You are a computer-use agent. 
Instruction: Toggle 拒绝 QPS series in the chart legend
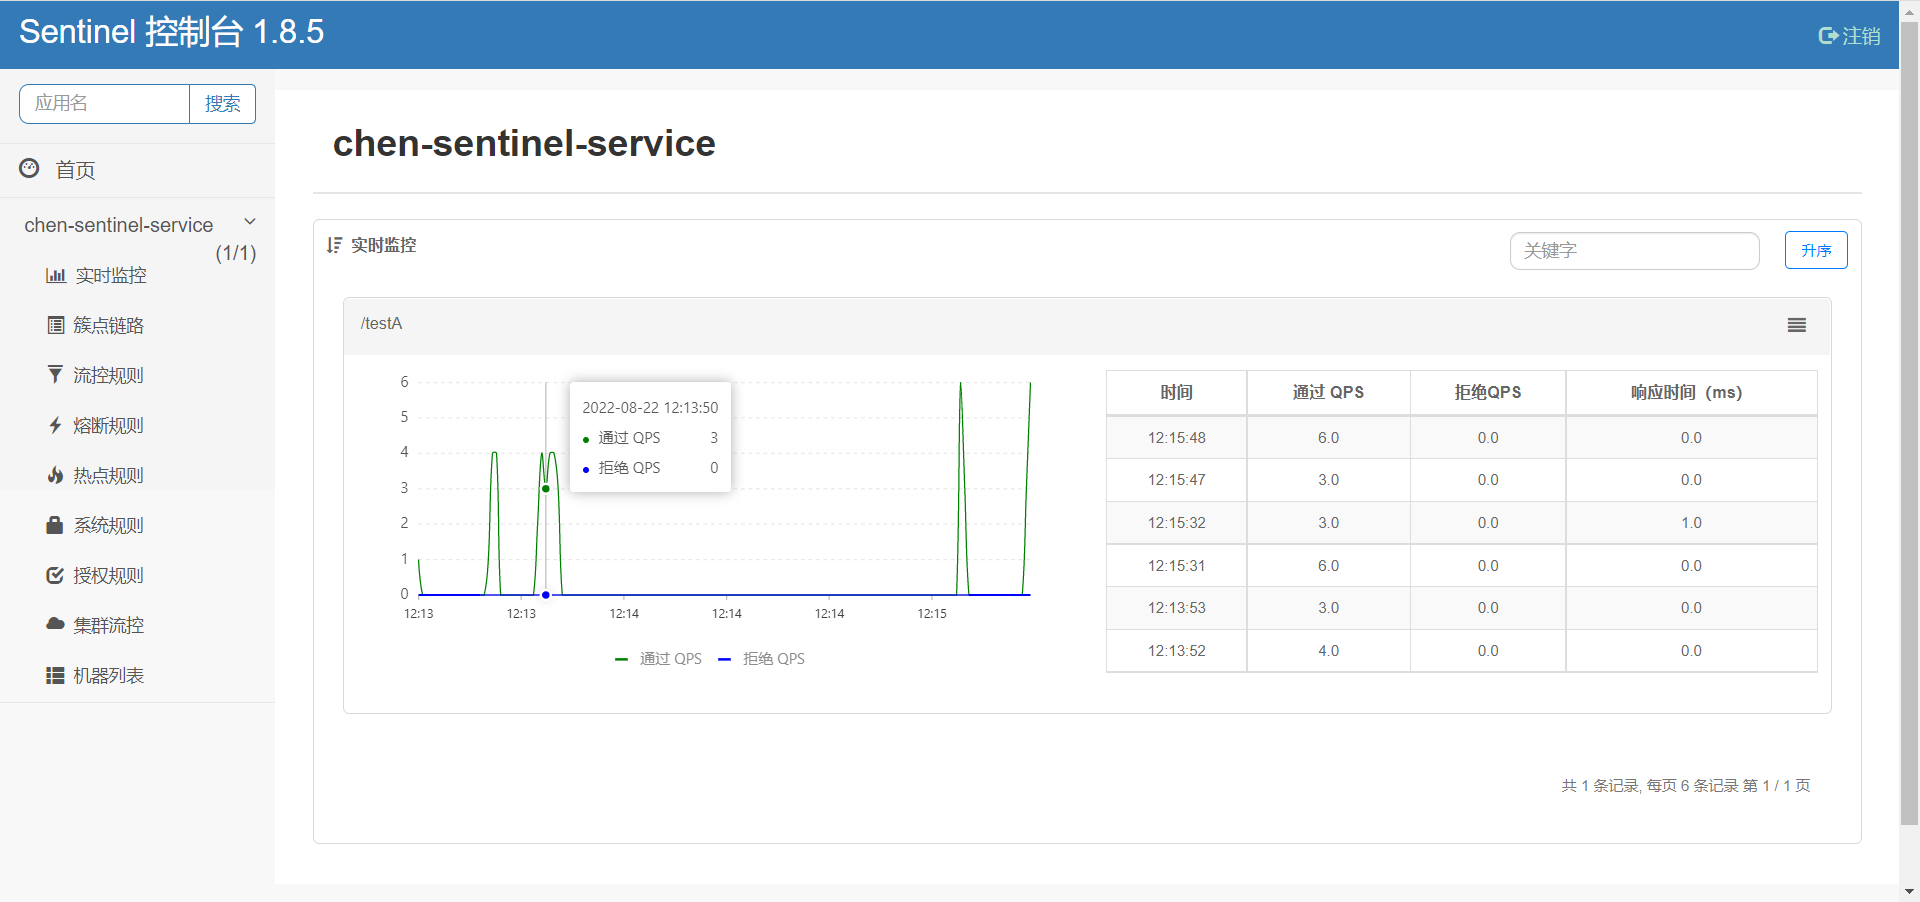[x=762, y=659]
